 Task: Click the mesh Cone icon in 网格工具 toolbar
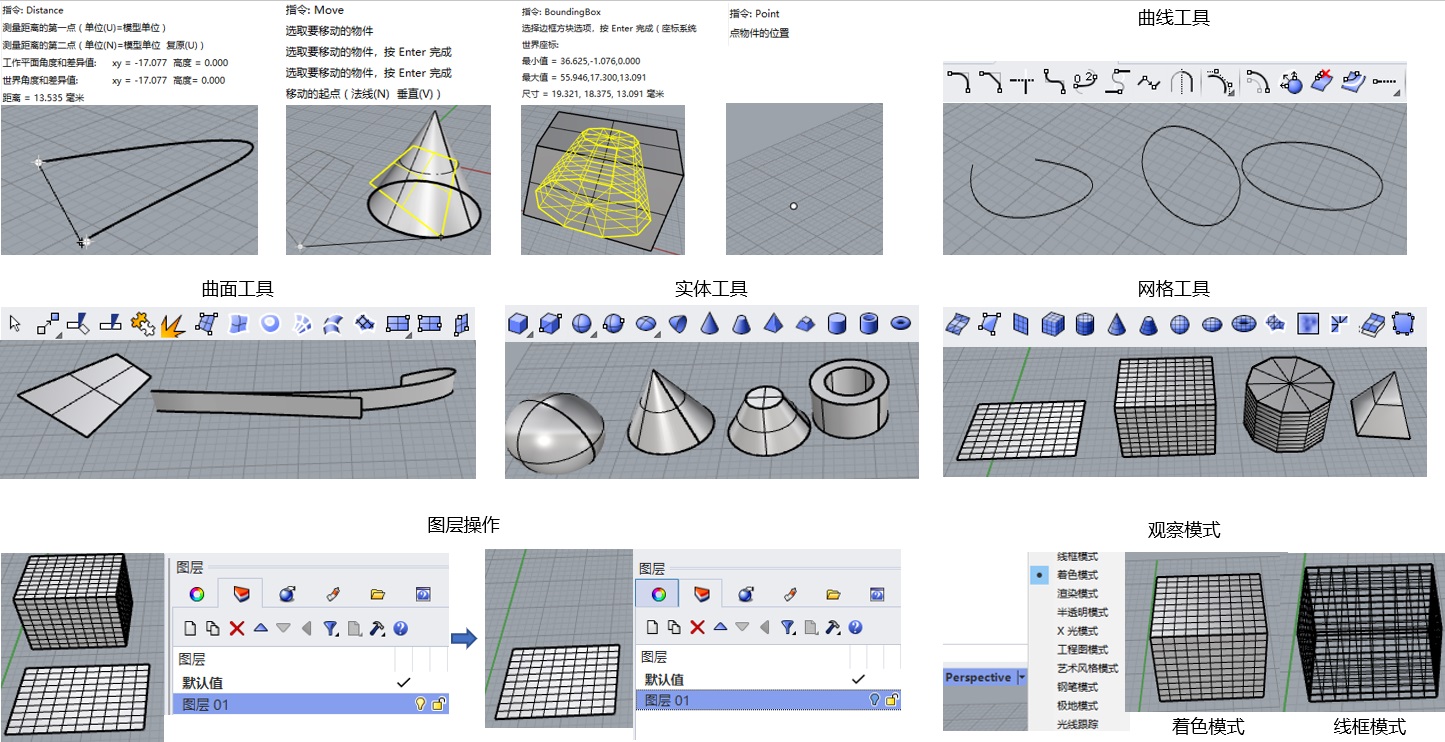click(1115, 324)
